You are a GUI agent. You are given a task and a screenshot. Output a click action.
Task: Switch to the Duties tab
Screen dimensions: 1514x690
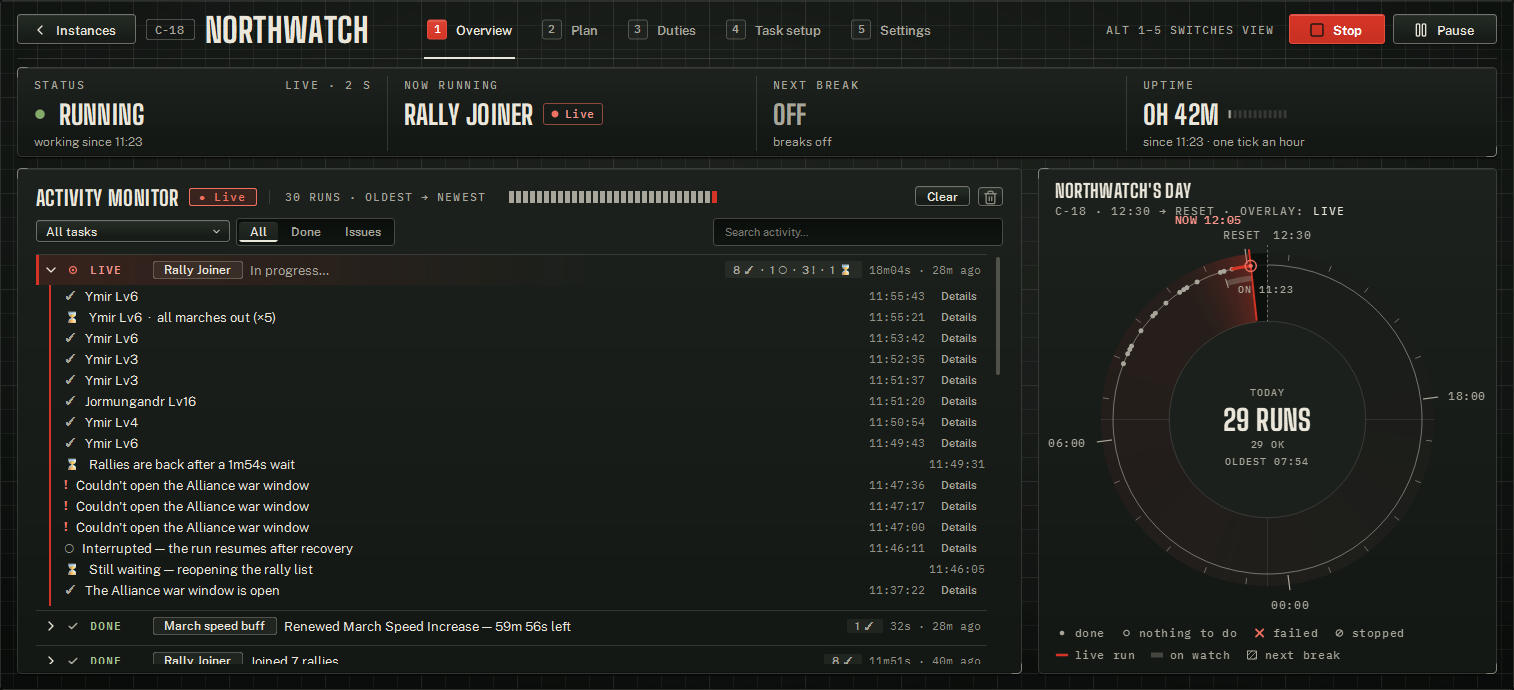click(x=662, y=30)
